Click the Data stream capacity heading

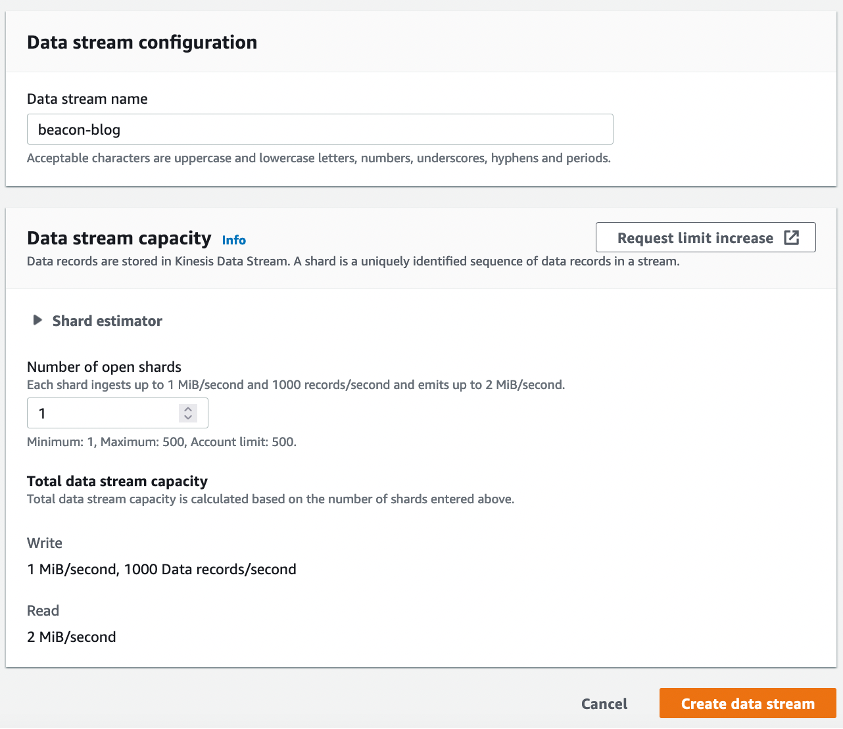click(x=119, y=238)
